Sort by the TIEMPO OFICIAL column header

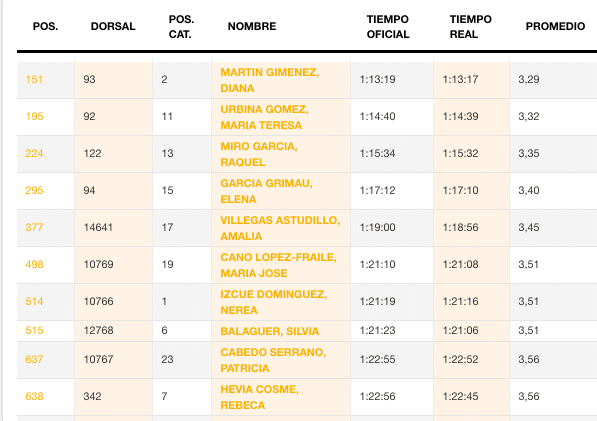[388, 27]
